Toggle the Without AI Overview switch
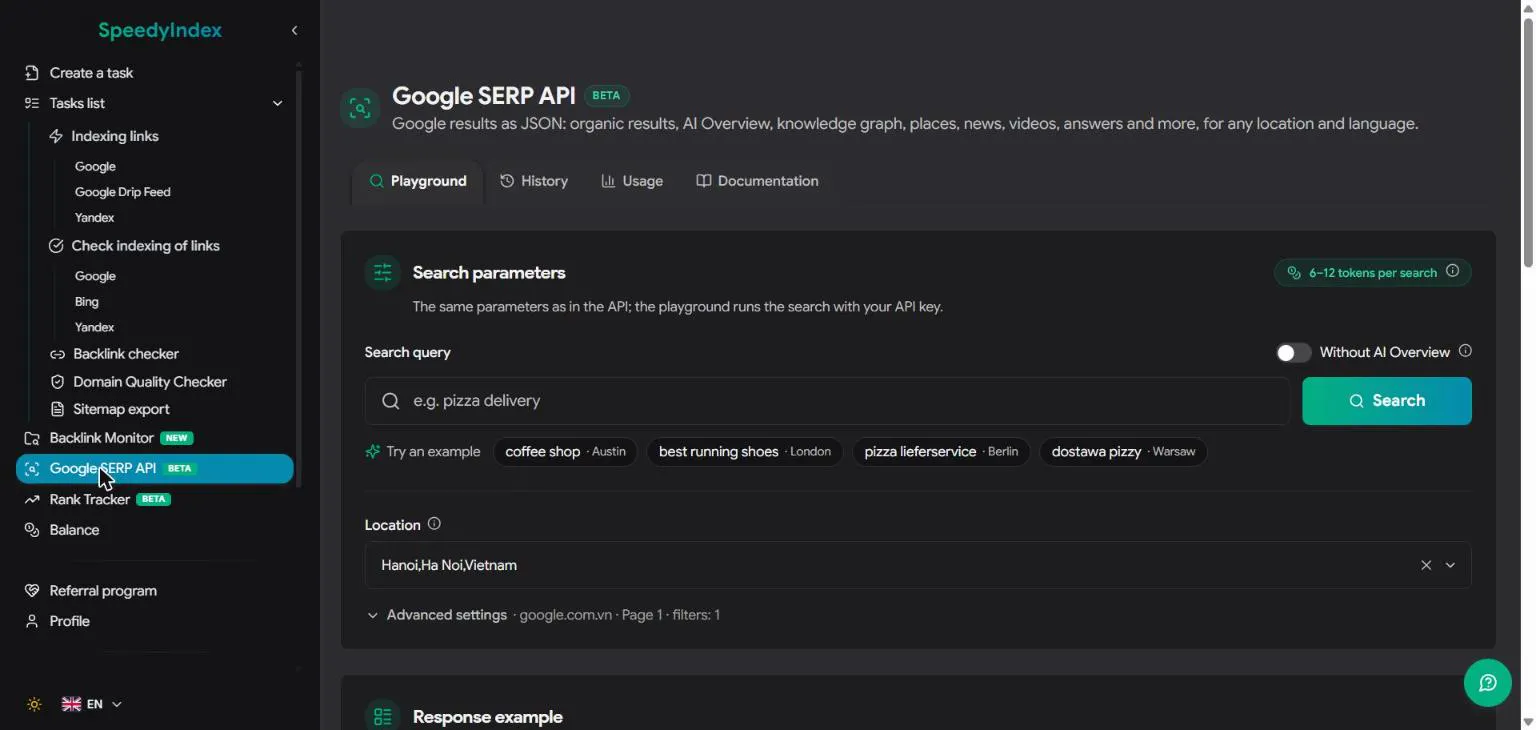This screenshot has height=730, width=1536. pyautogui.click(x=1293, y=352)
